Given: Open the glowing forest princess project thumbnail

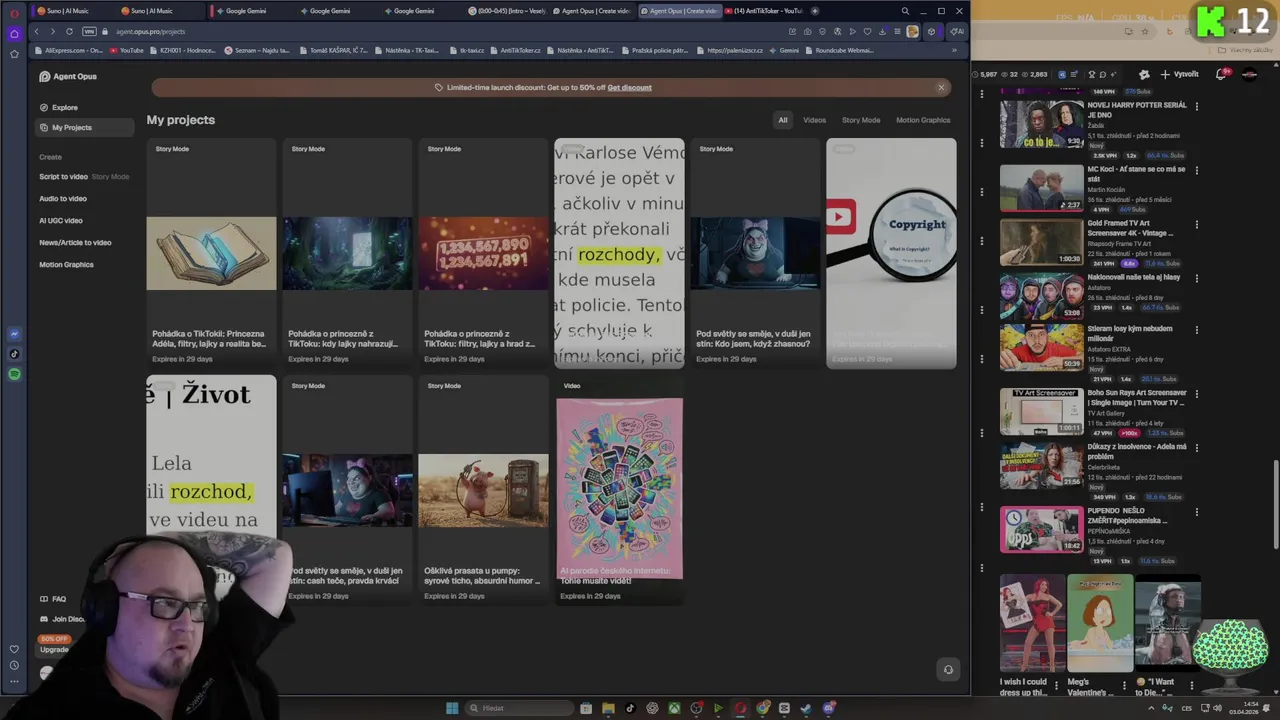Looking at the screenshot, I should (347, 254).
